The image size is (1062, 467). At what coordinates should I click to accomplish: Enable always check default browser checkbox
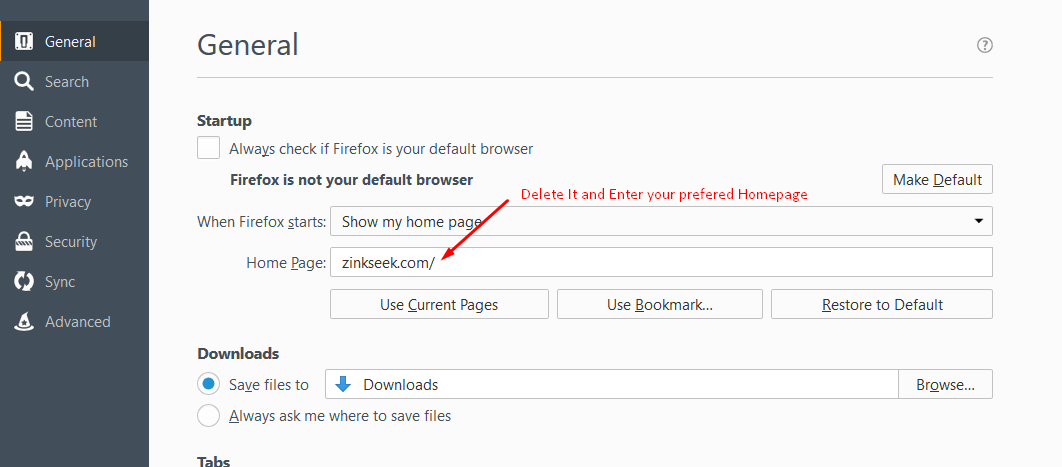[208, 148]
